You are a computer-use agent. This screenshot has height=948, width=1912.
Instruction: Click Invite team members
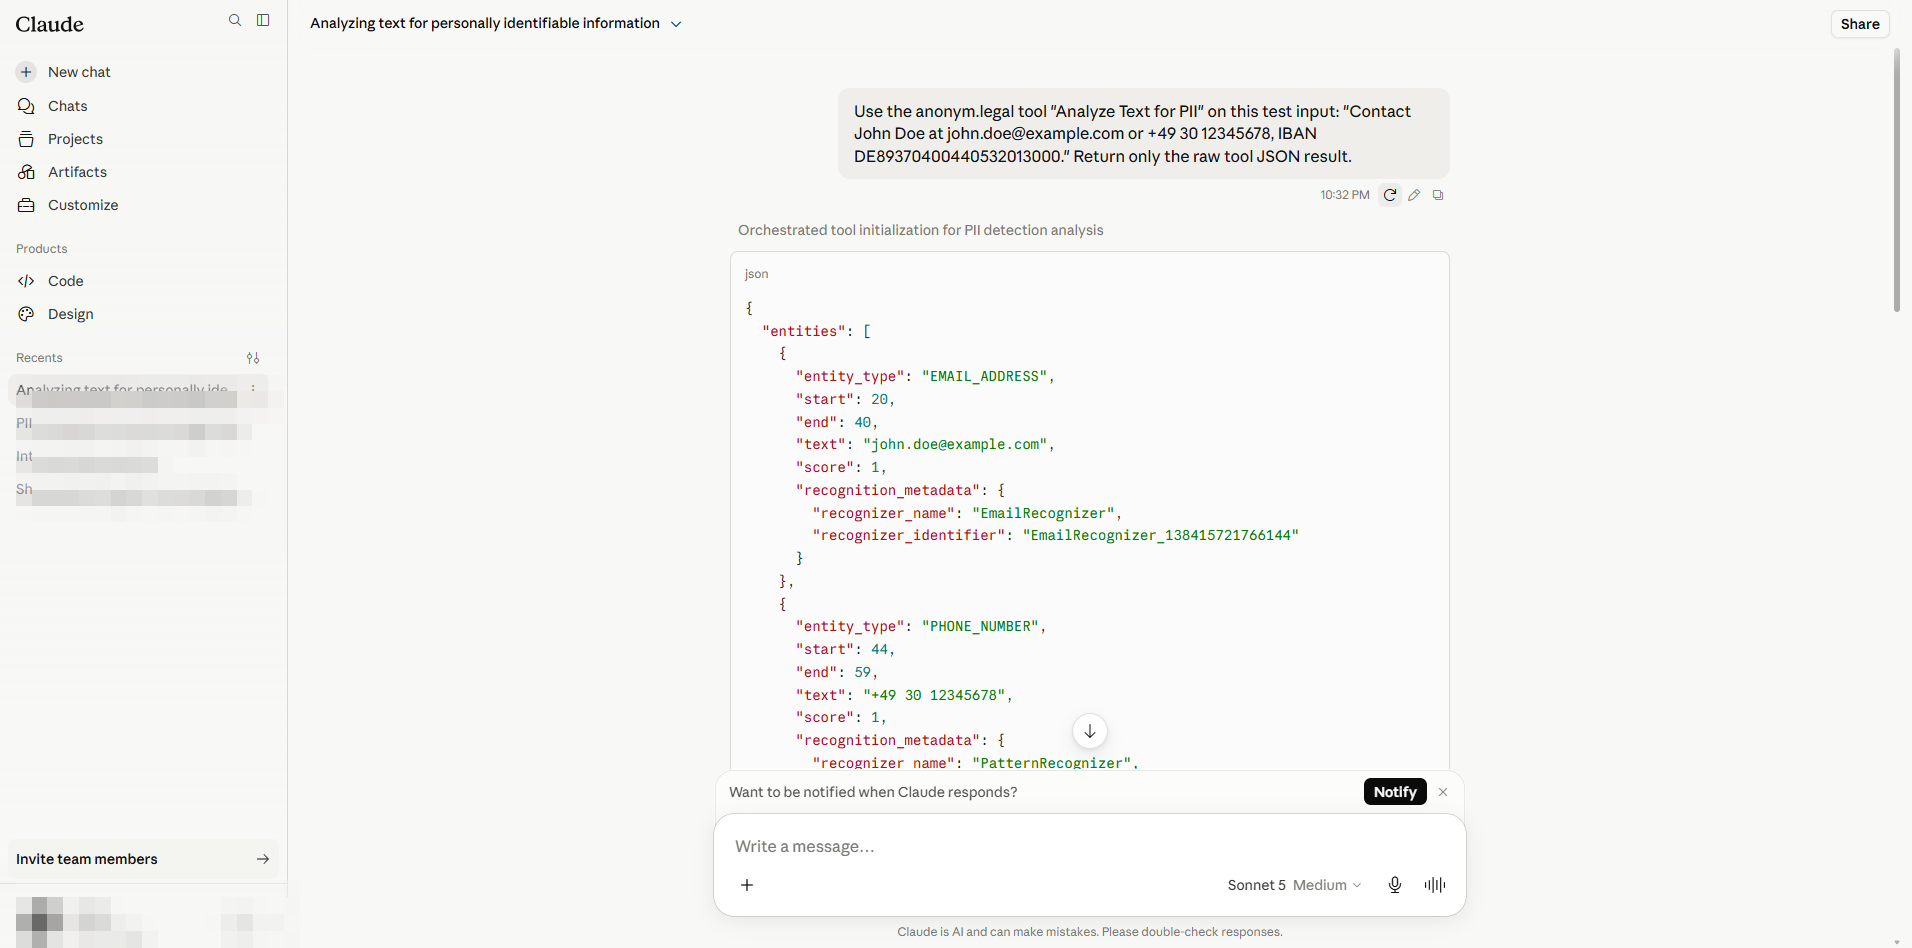(143, 859)
